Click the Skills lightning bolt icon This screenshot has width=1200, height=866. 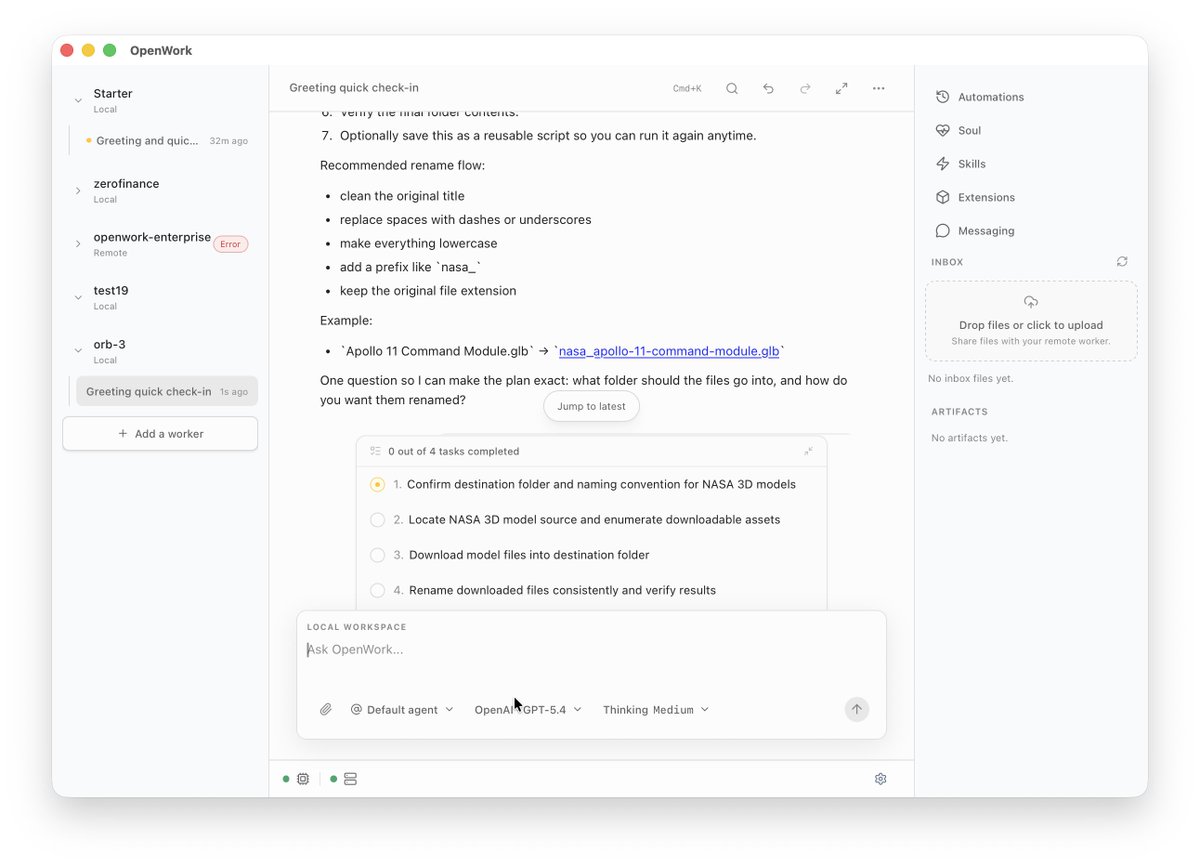pos(942,164)
